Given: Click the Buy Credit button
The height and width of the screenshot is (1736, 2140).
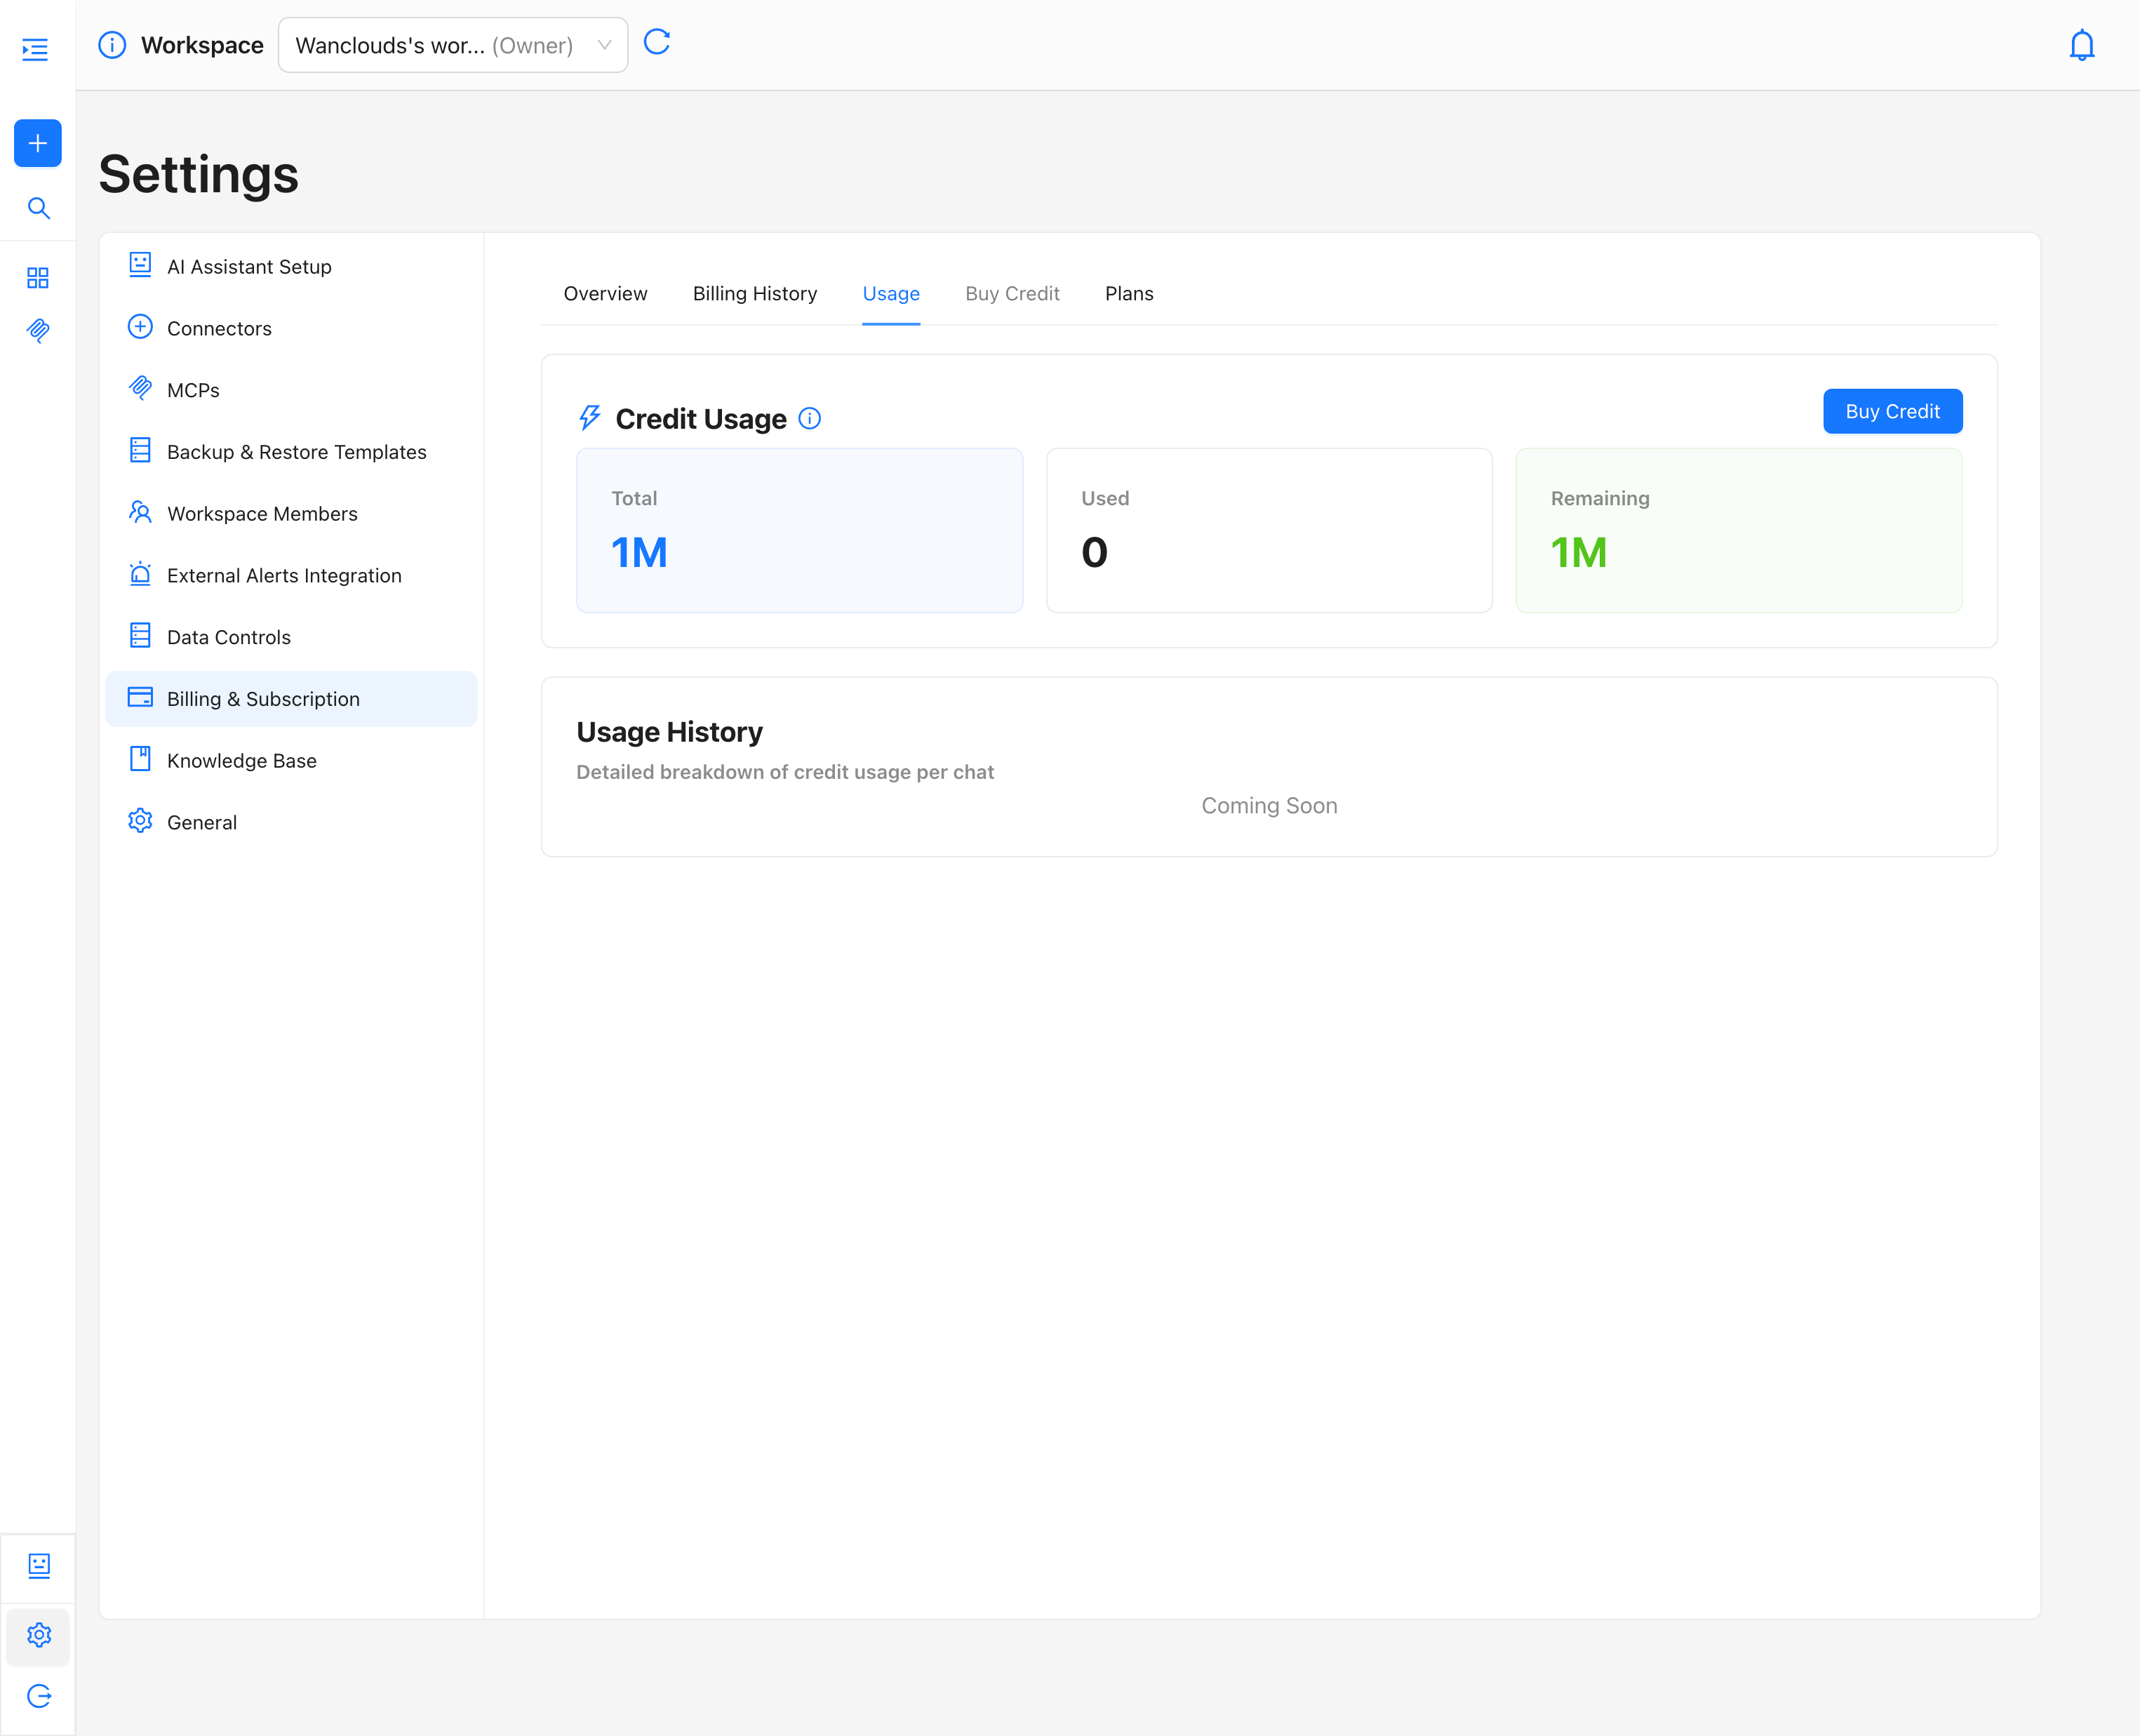Looking at the screenshot, I should (1892, 411).
